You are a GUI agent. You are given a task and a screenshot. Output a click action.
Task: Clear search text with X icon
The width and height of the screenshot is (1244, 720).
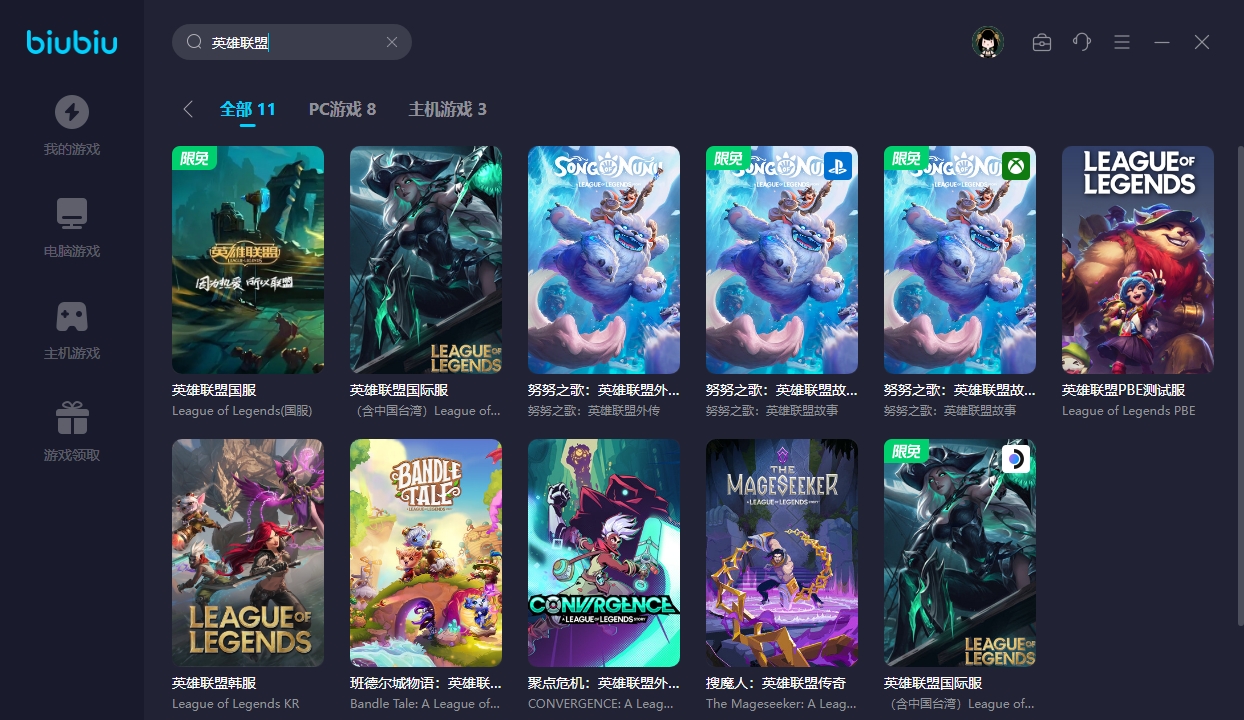pyautogui.click(x=392, y=42)
